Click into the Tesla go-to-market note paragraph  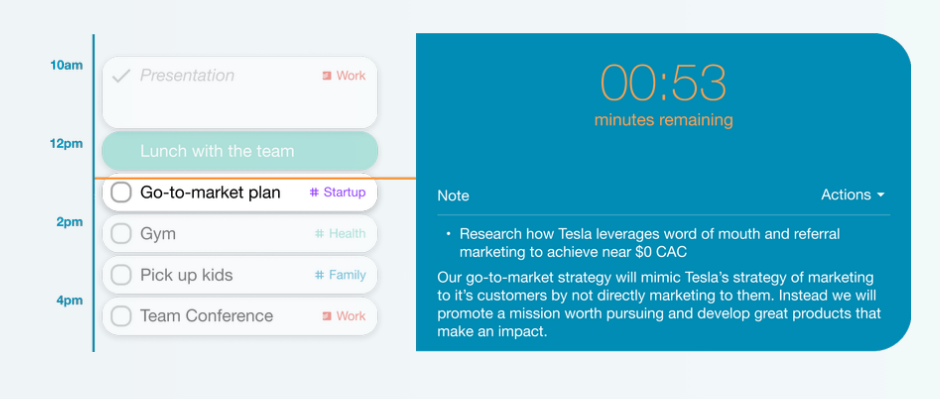click(659, 304)
